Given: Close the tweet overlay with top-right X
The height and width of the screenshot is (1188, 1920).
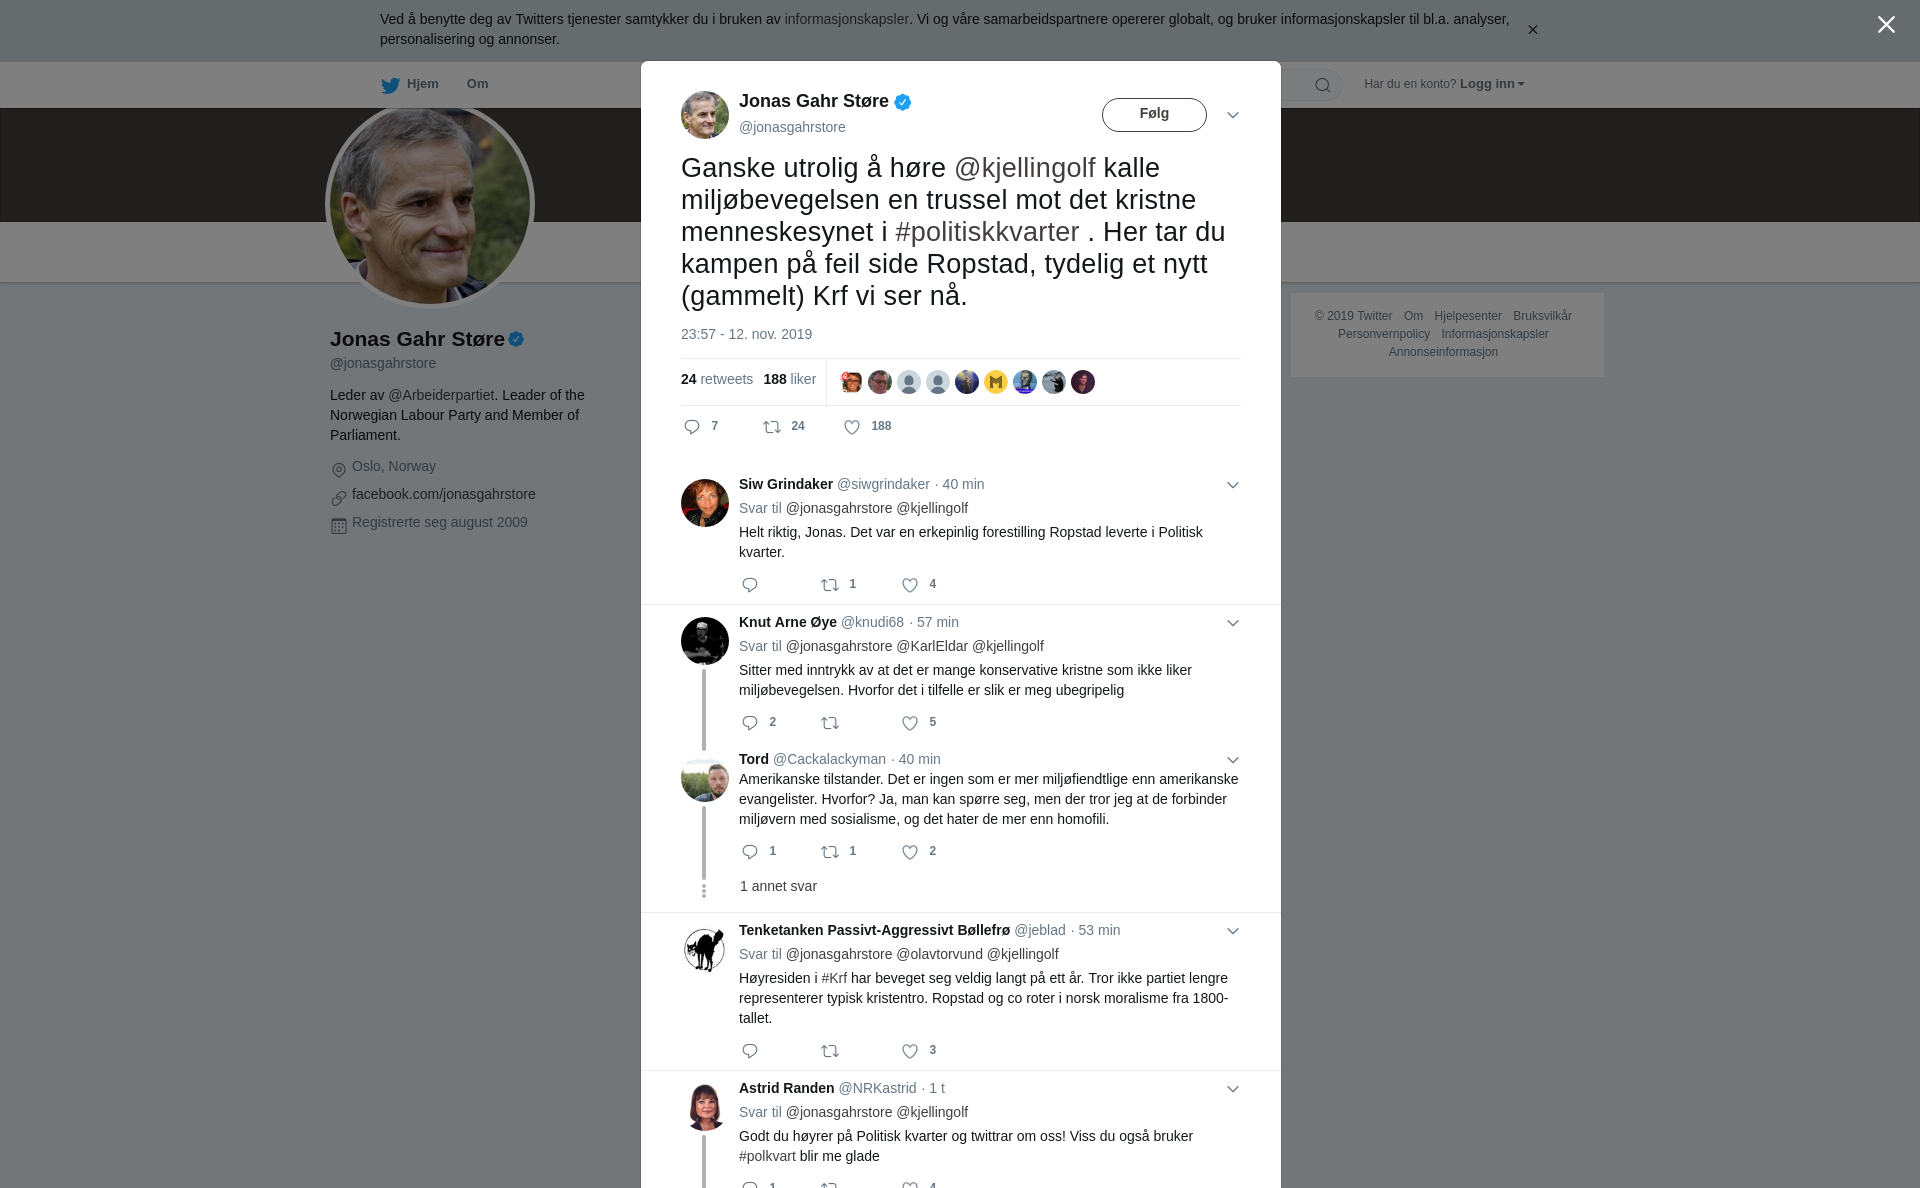Looking at the screenshot, I should pyautogui.click(x=1886, y=25).
